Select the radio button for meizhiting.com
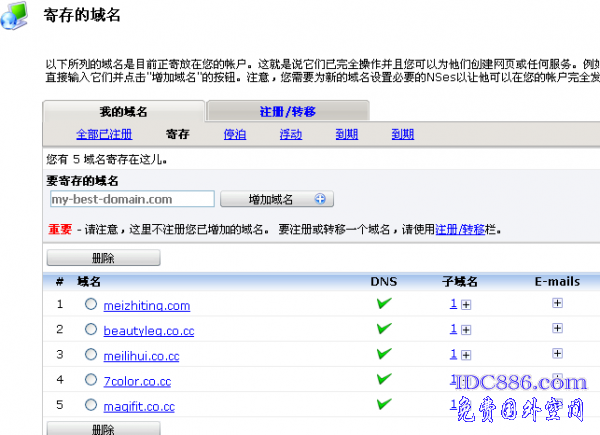600x435 pixels. (91, 305)
